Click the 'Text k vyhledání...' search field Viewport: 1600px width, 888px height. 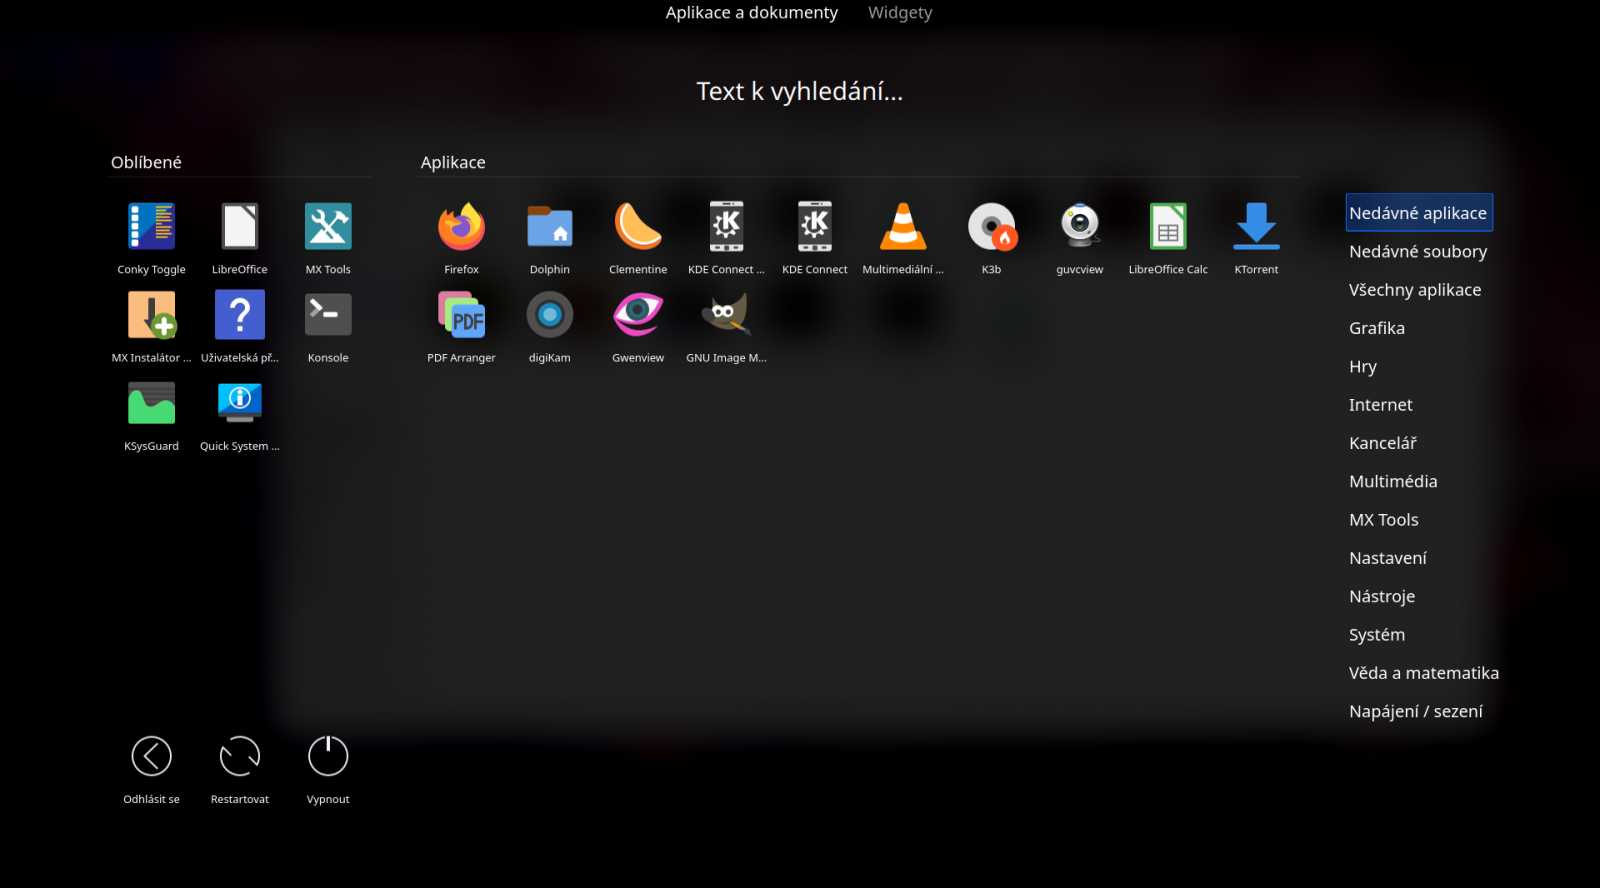800,91
